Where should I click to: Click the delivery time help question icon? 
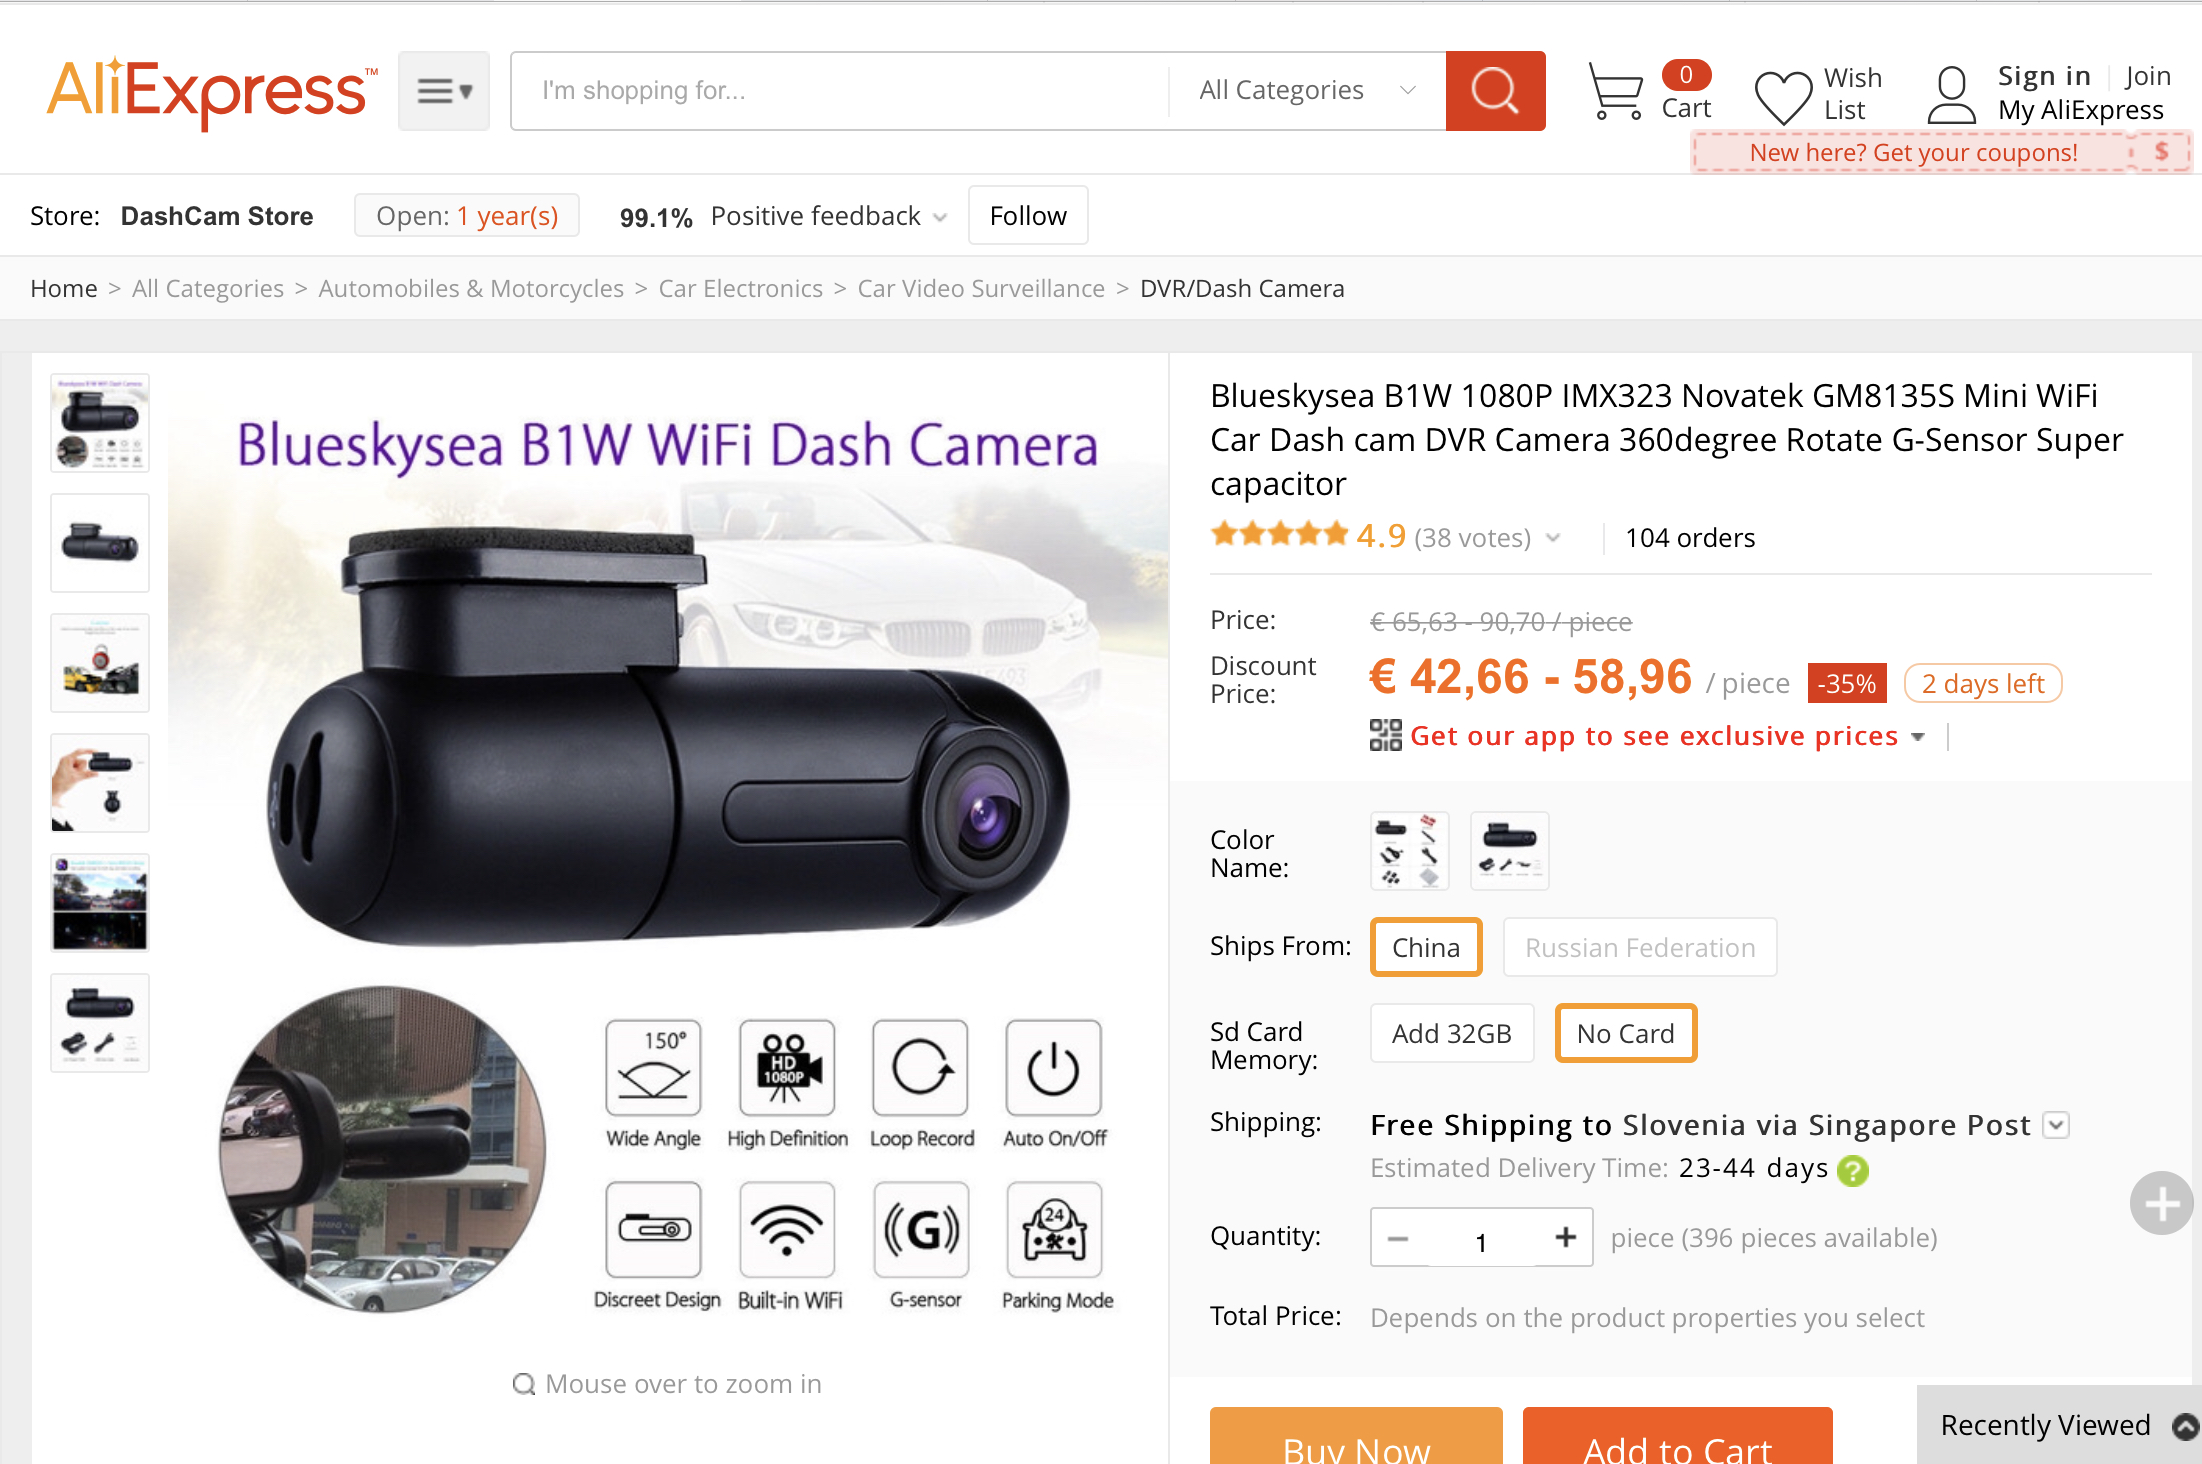[x=1853, y=1170]
